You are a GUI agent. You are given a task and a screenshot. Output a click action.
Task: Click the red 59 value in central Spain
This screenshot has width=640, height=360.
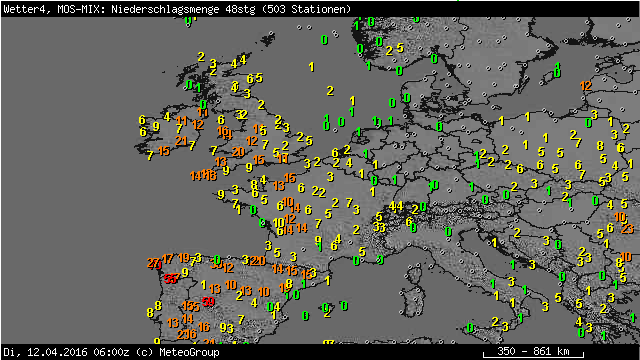208,302
